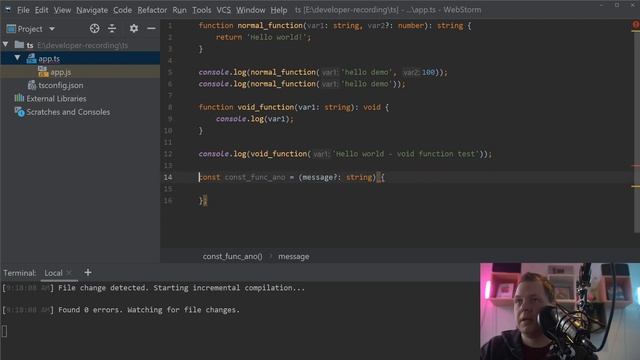
Task: Add a new terminal session with plus
Action: (88, 272)
